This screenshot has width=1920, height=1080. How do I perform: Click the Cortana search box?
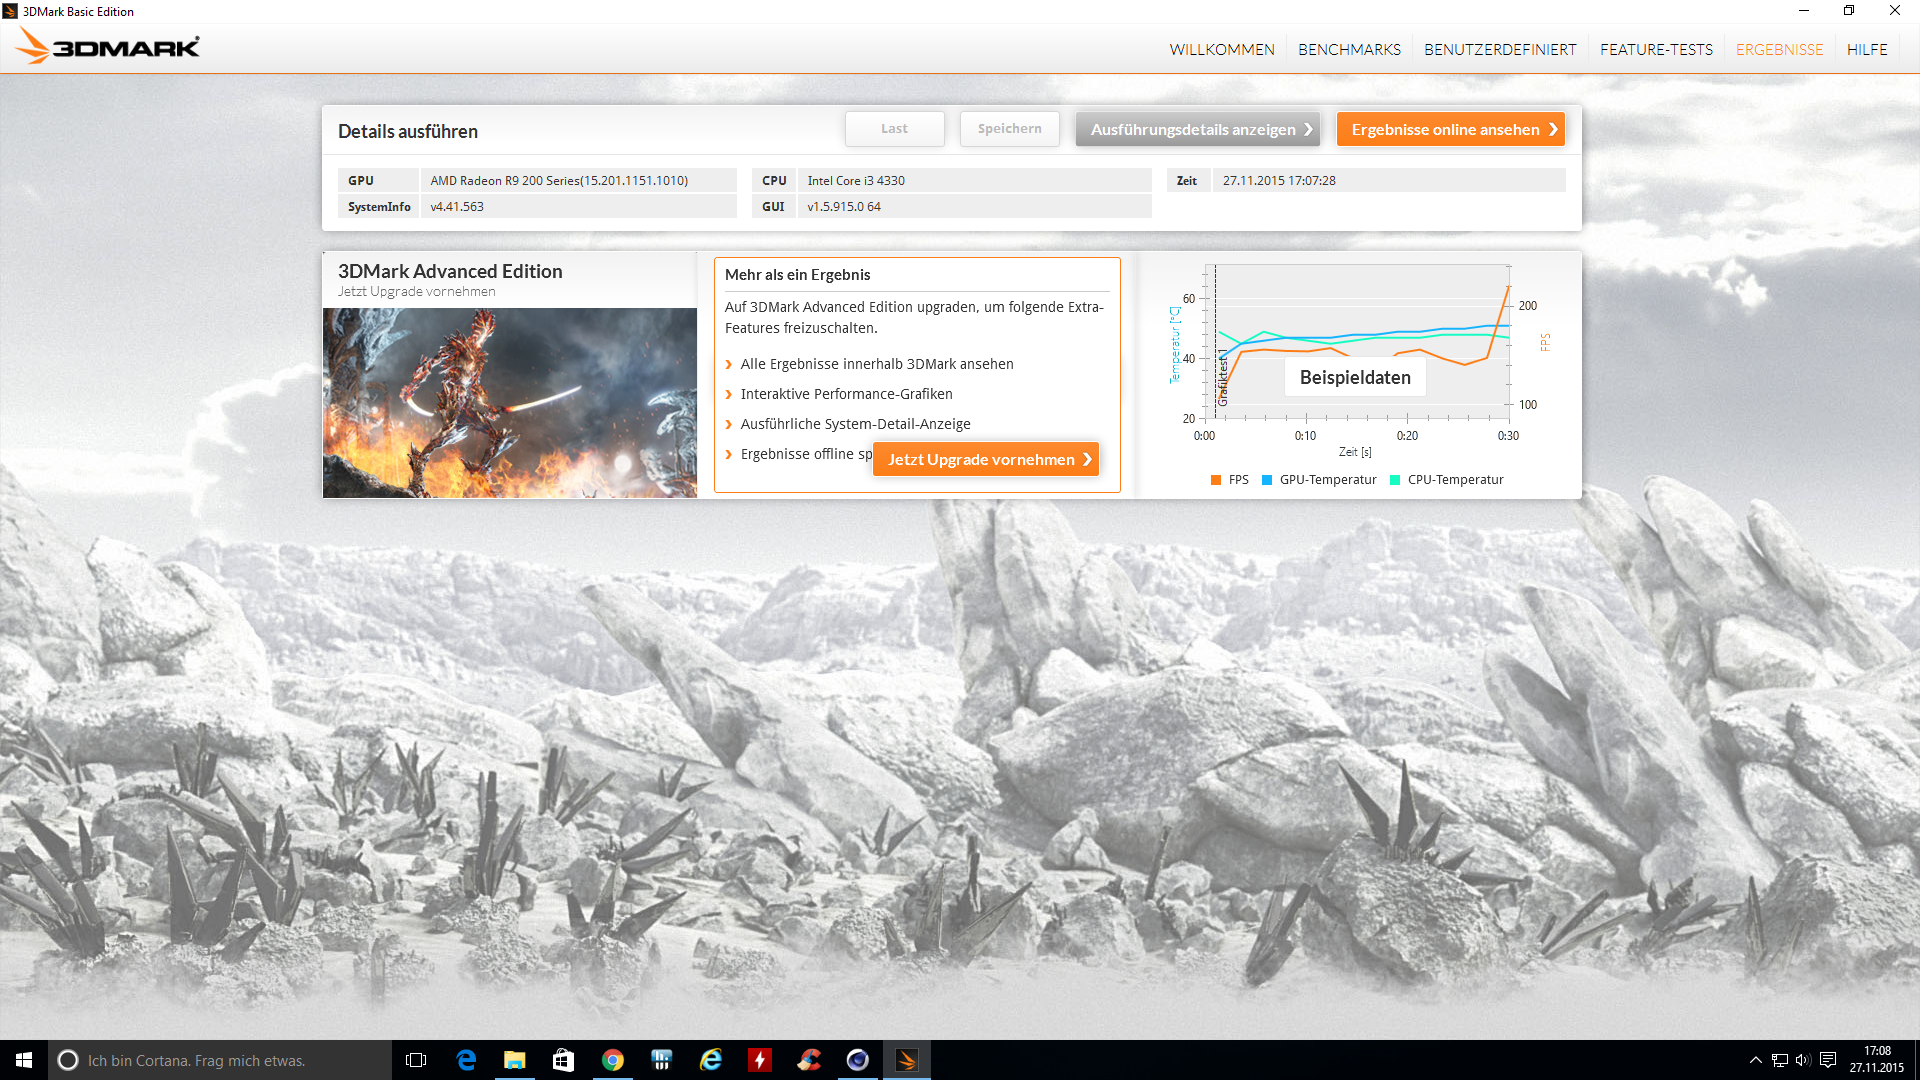pos(220,1060)
